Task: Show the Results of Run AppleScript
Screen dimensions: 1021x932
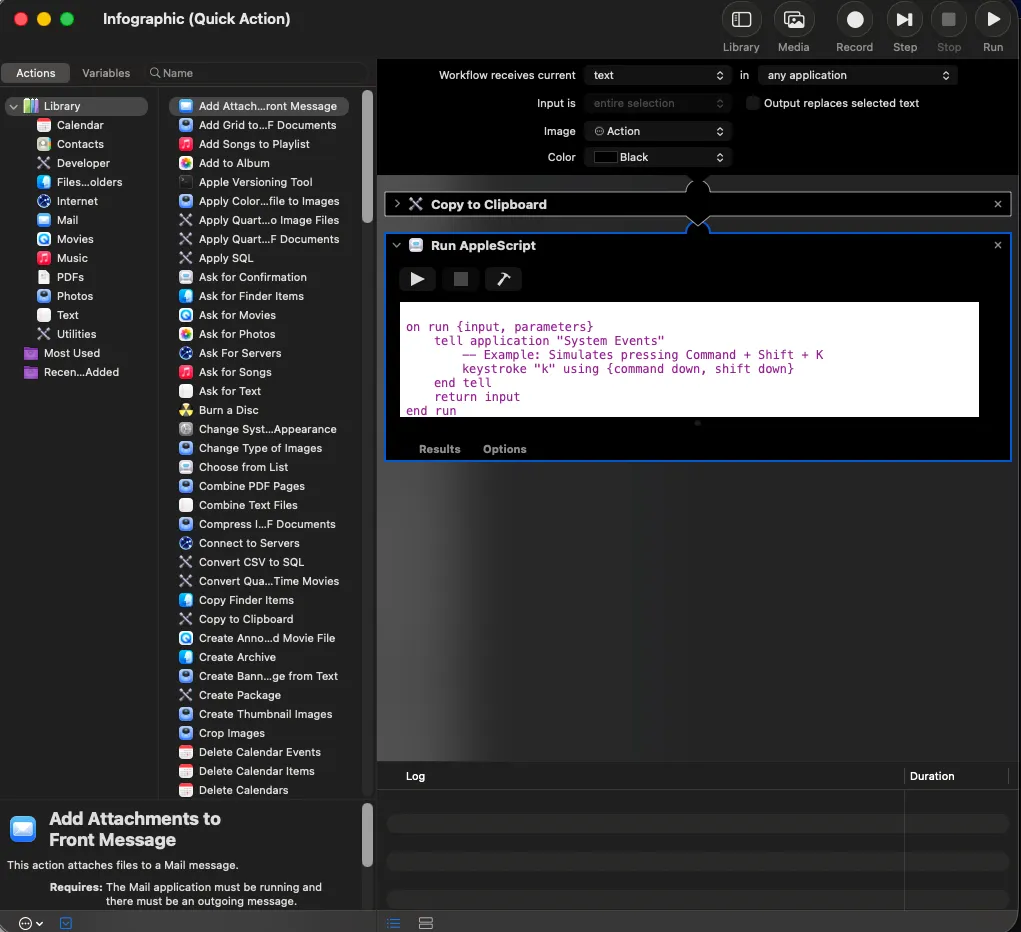Action: point(440,449)
